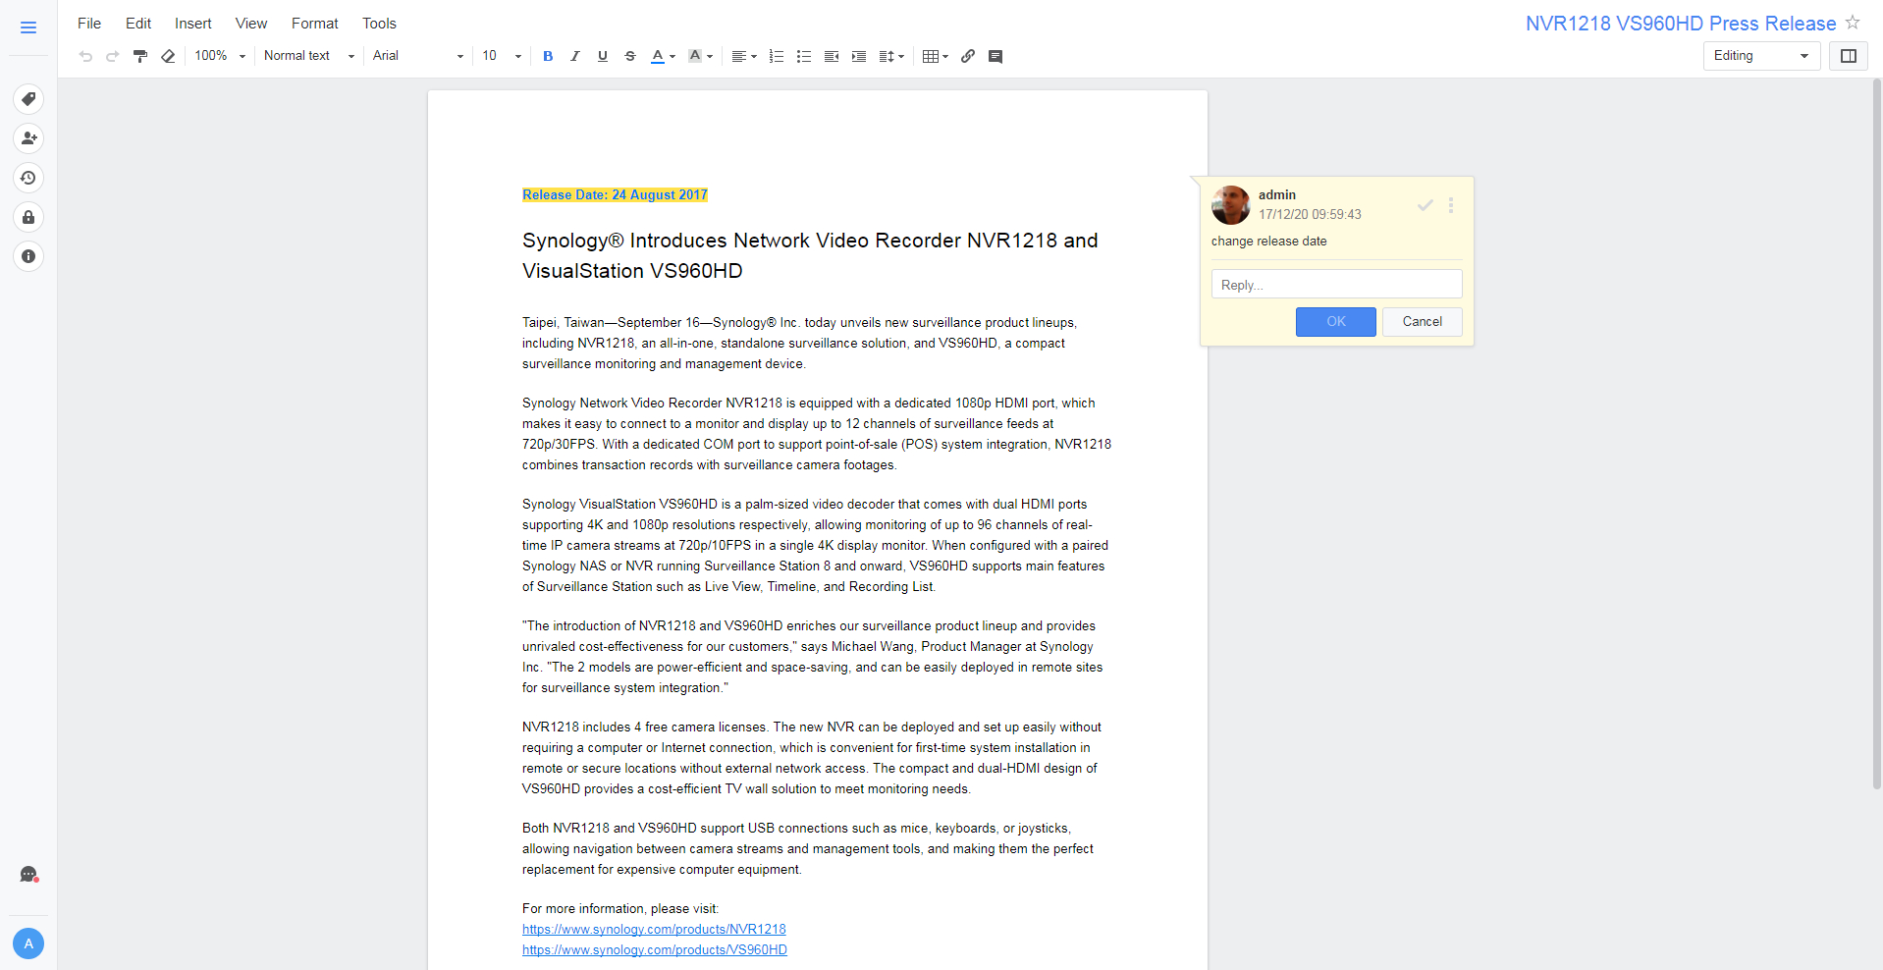1883x970 pixels.
Task: Insert a hyperlink from the toolbar
Action: (x=967, y=56)
